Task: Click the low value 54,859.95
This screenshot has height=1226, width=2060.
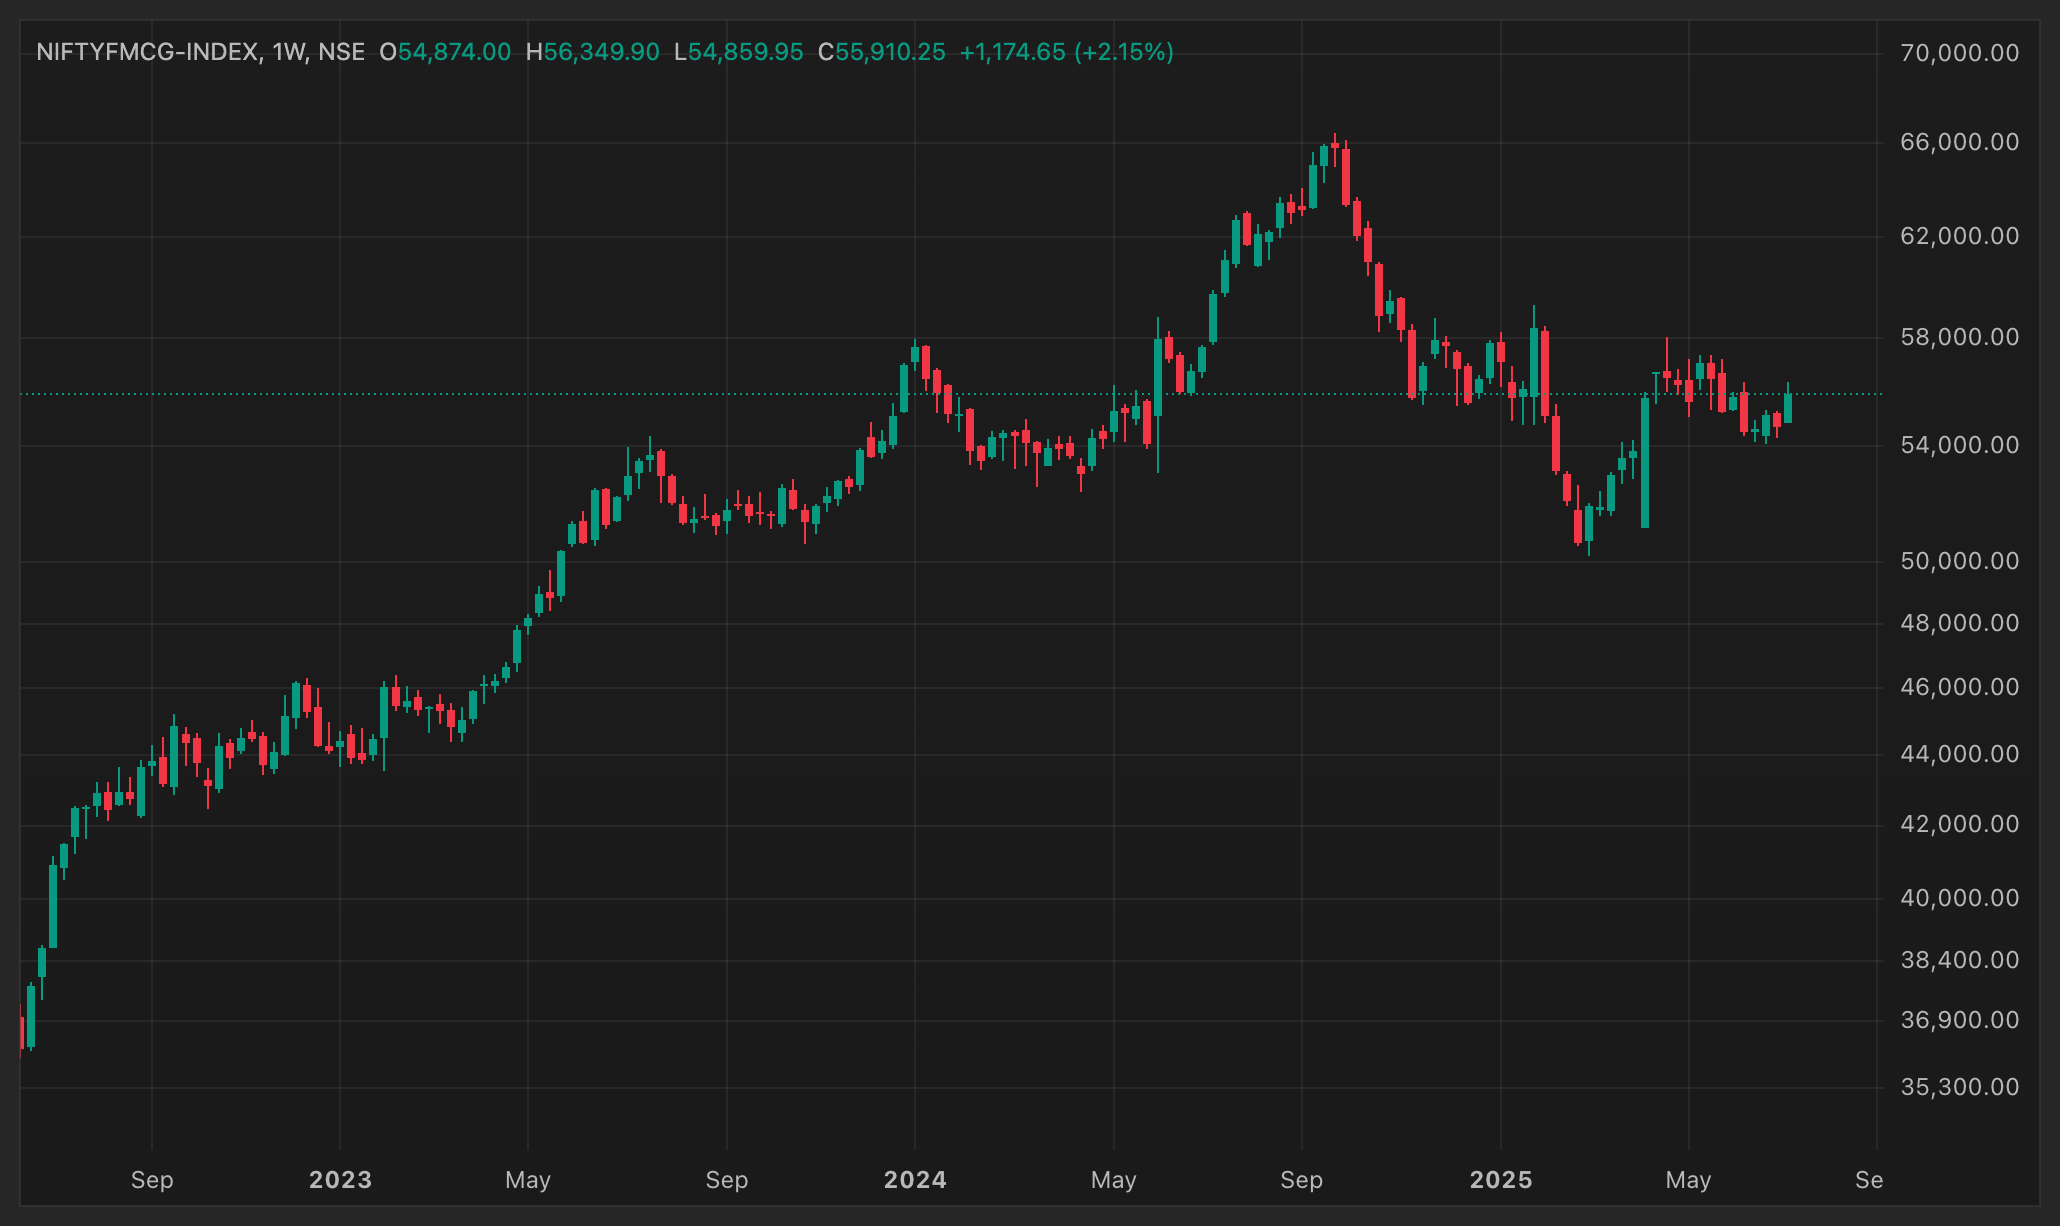Action: (x=746, y=52)
